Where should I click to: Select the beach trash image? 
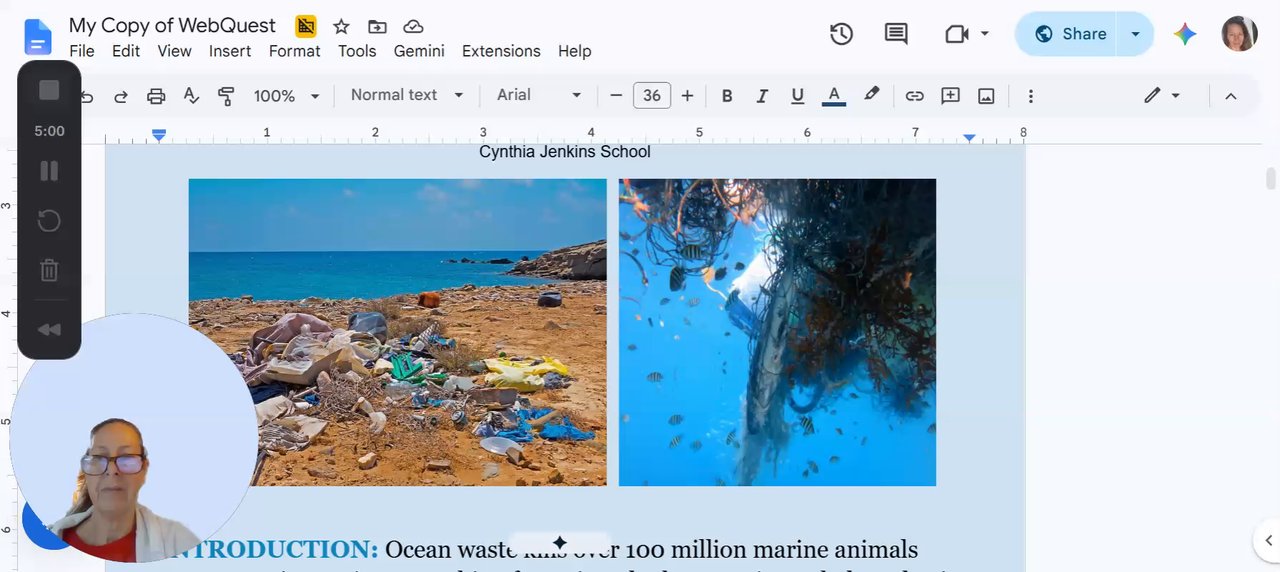397,332
